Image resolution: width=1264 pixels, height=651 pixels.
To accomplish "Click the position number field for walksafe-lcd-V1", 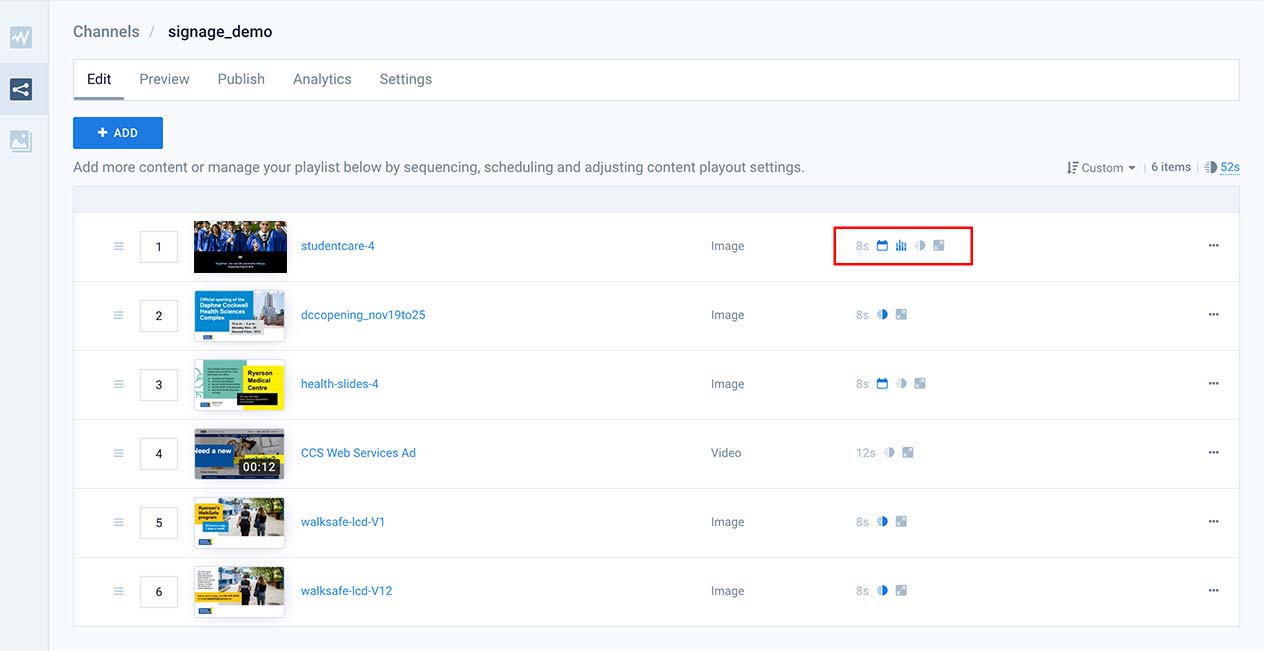I will (159, 522).
